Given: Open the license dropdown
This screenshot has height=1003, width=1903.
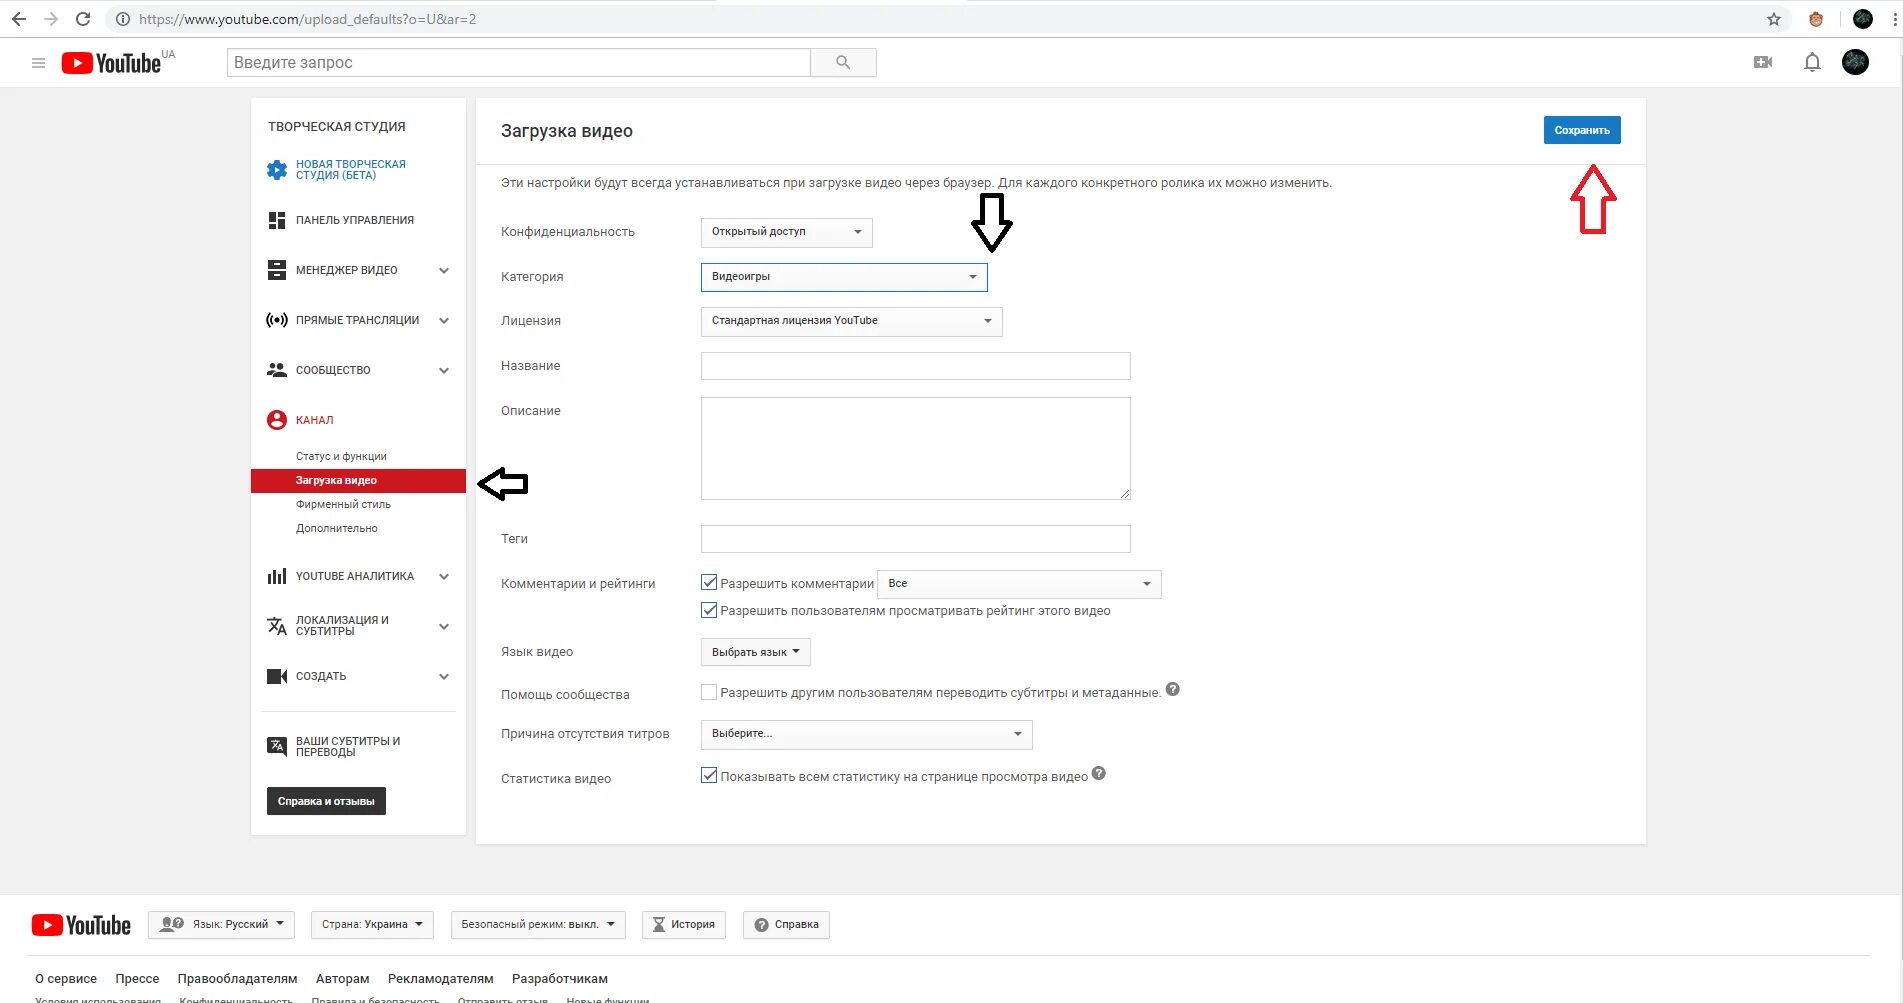Looking at the screenshot, I should click(x=852, y=321).
